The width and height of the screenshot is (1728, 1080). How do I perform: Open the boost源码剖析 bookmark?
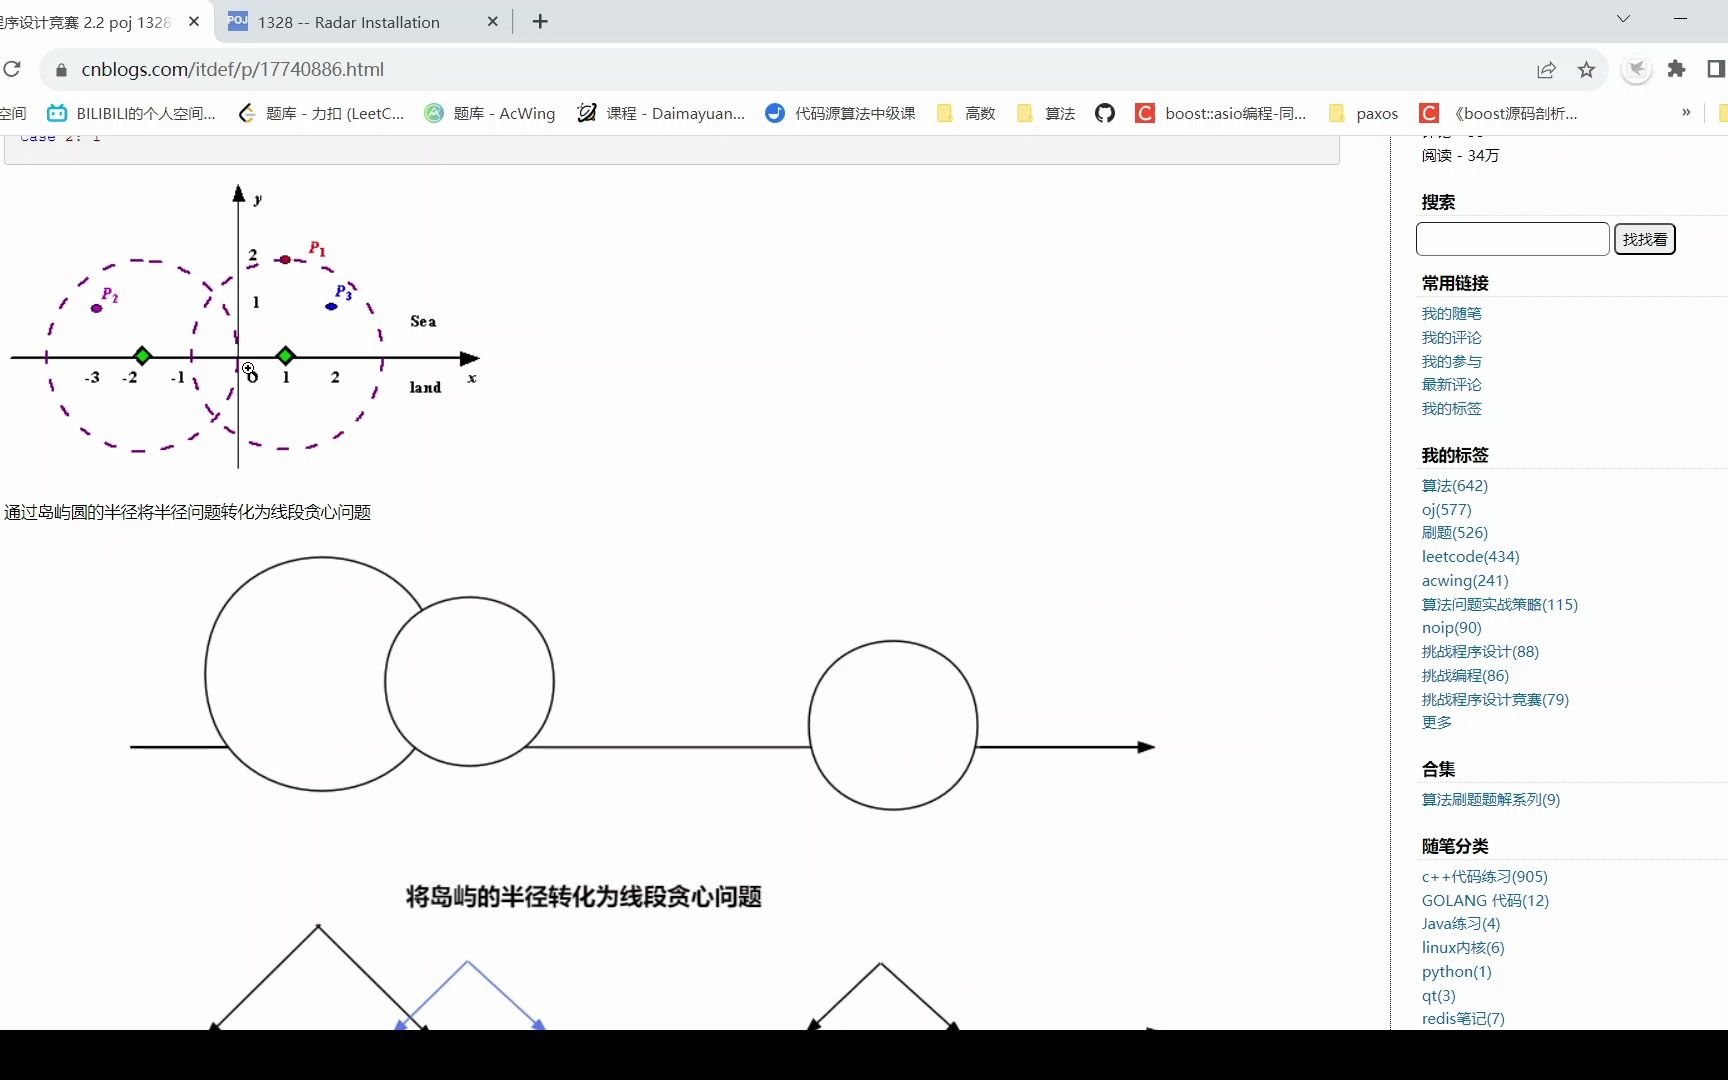(x=1499, y=113)
